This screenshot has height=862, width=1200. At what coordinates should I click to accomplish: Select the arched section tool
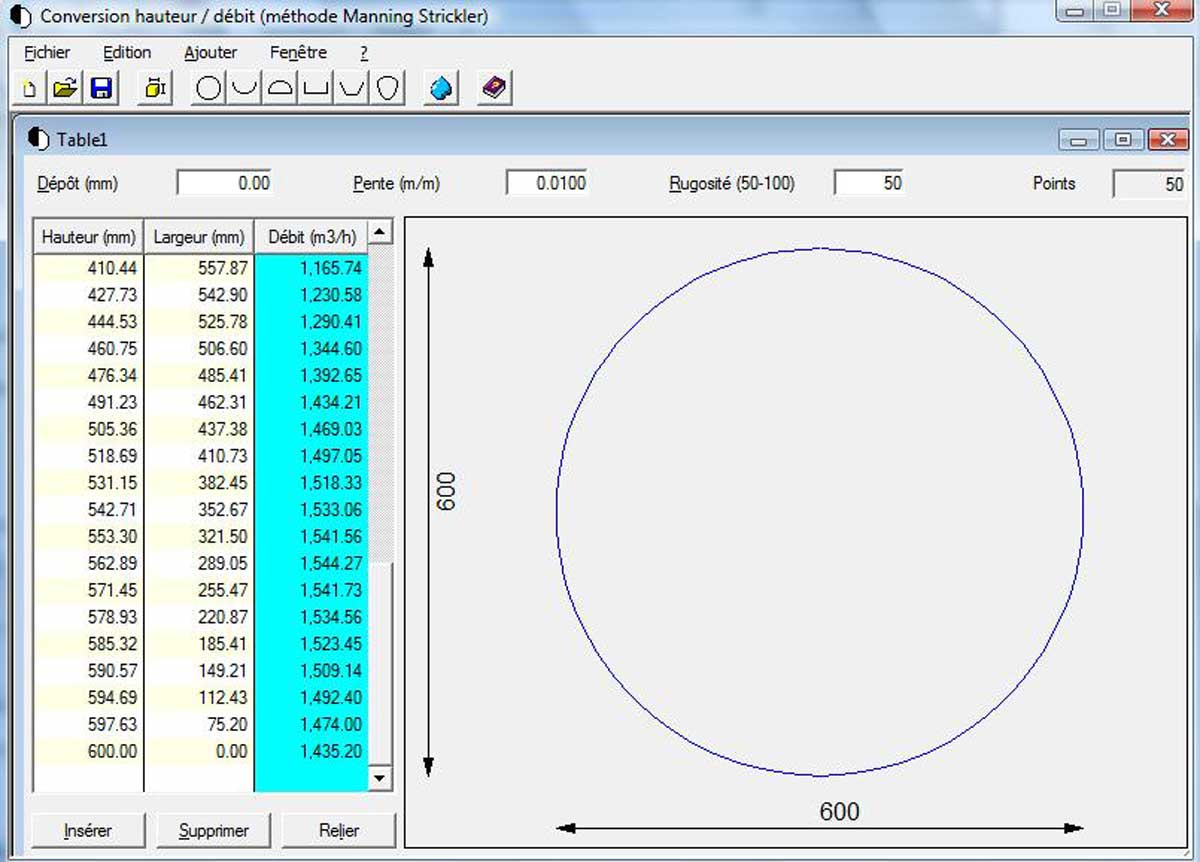tap(280, 87)
